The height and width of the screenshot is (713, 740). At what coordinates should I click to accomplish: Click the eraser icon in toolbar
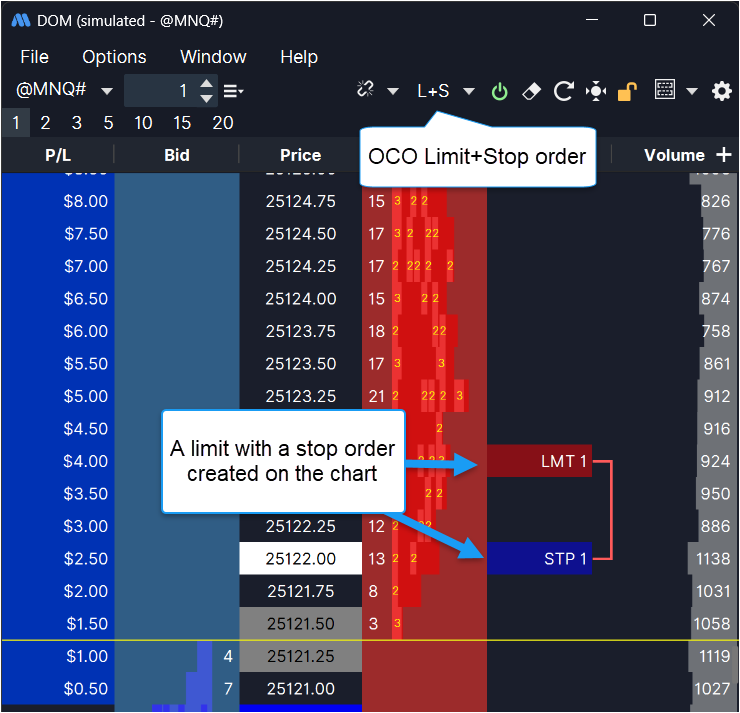pyautogui.click(x=531, y=91)
